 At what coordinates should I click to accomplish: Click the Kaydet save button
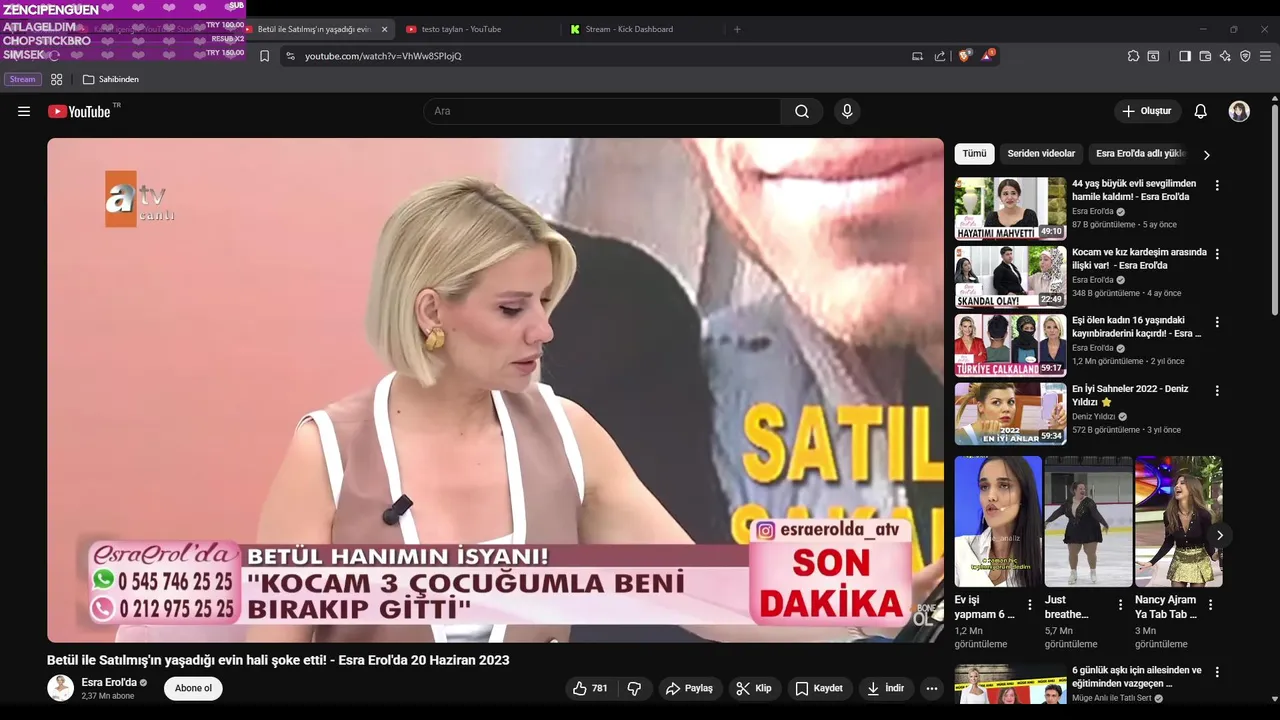tap(819, 688)
